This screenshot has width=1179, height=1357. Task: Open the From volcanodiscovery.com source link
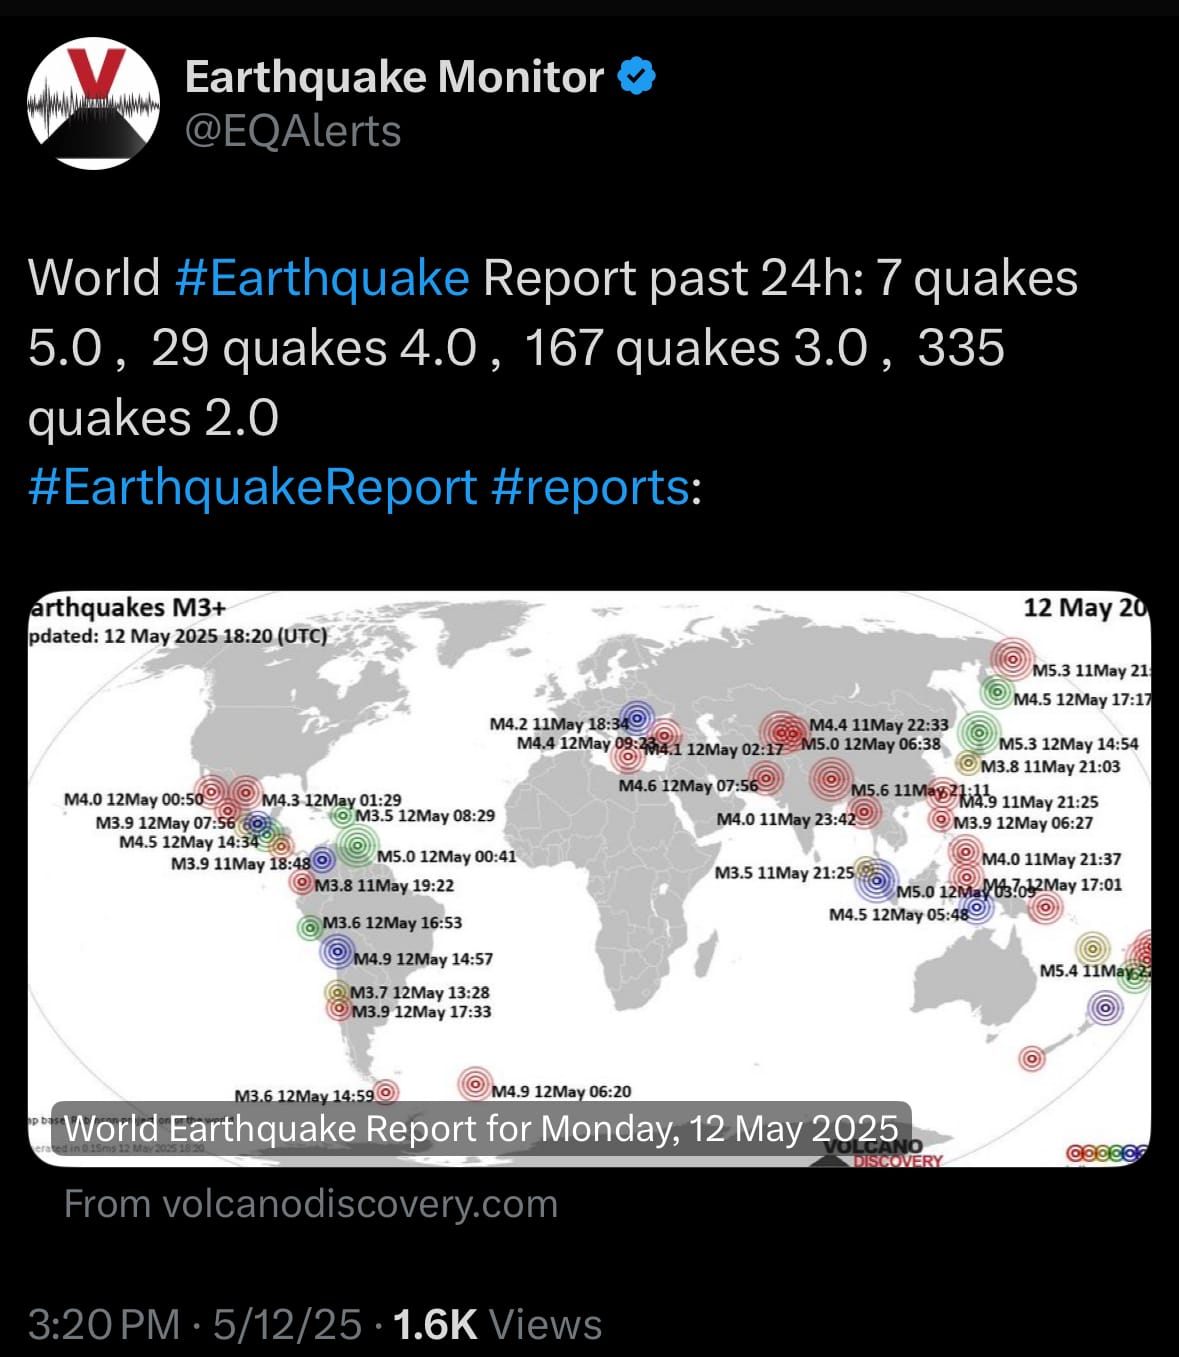point(311,1204)
